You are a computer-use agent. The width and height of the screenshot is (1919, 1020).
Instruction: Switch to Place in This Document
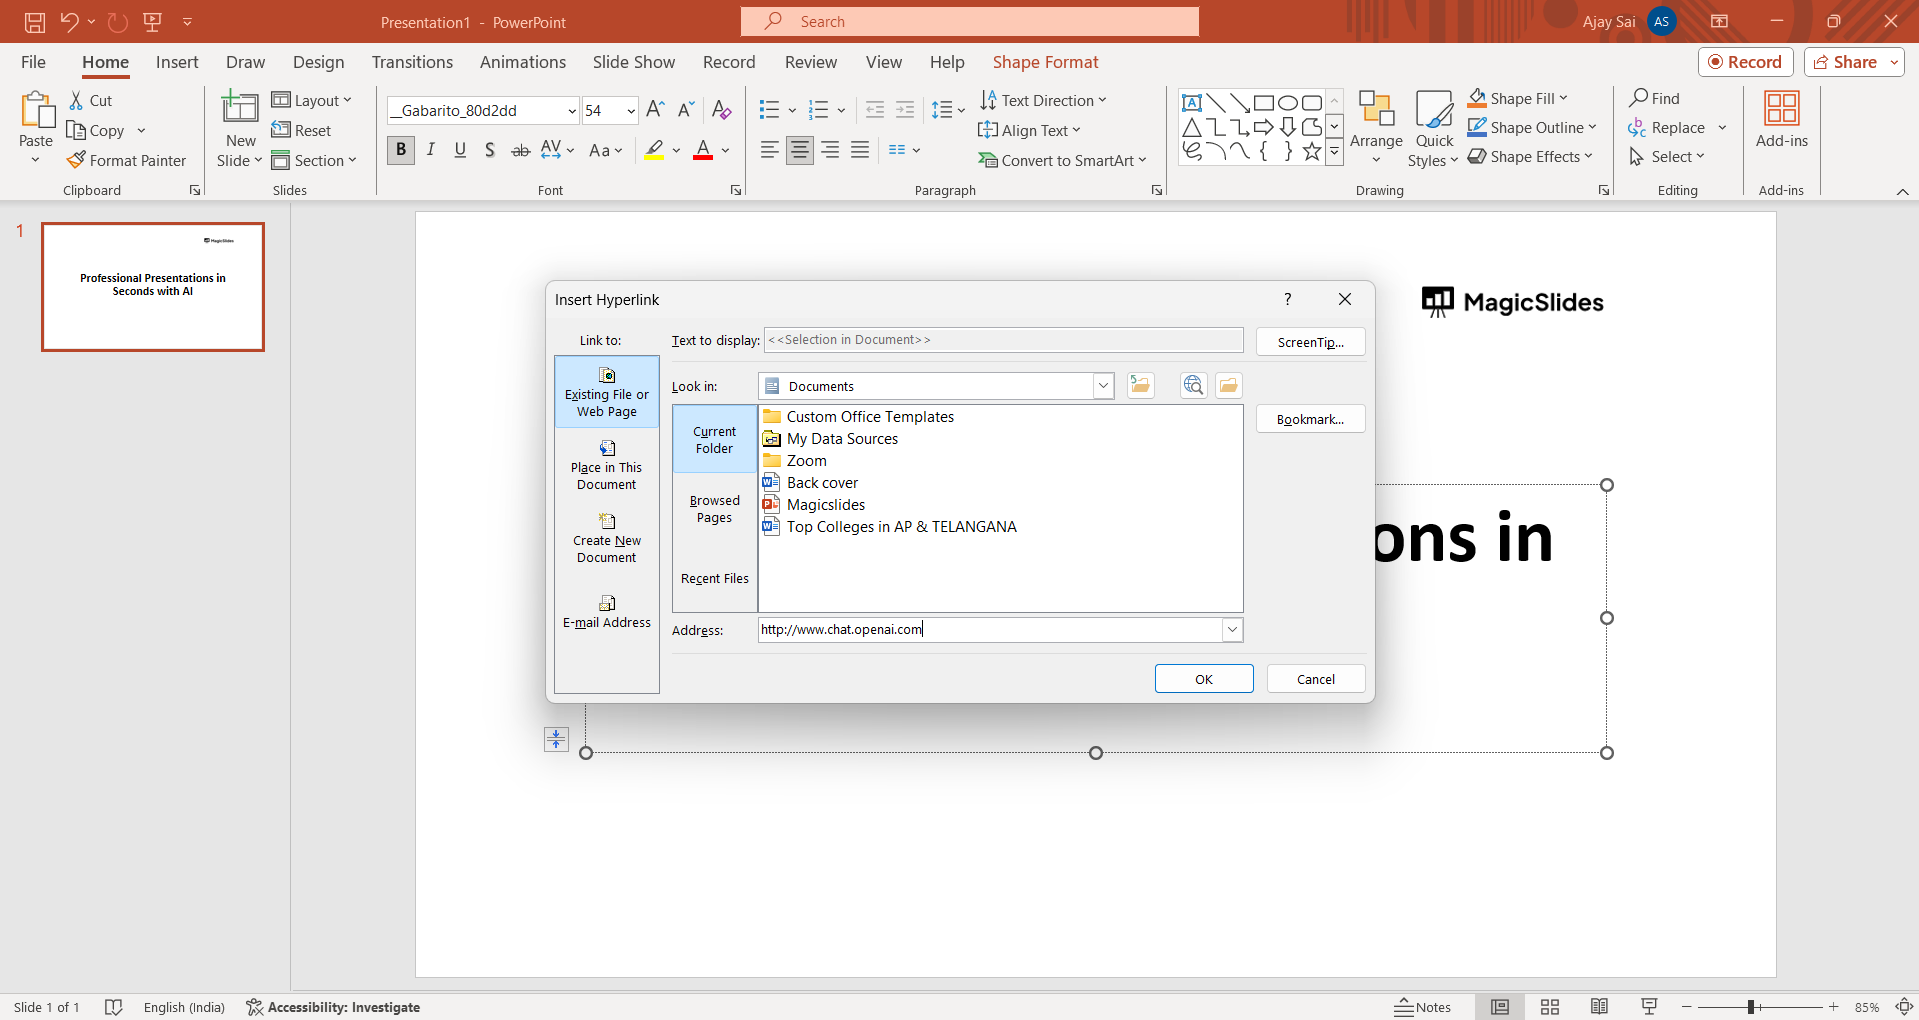[606, 466]
